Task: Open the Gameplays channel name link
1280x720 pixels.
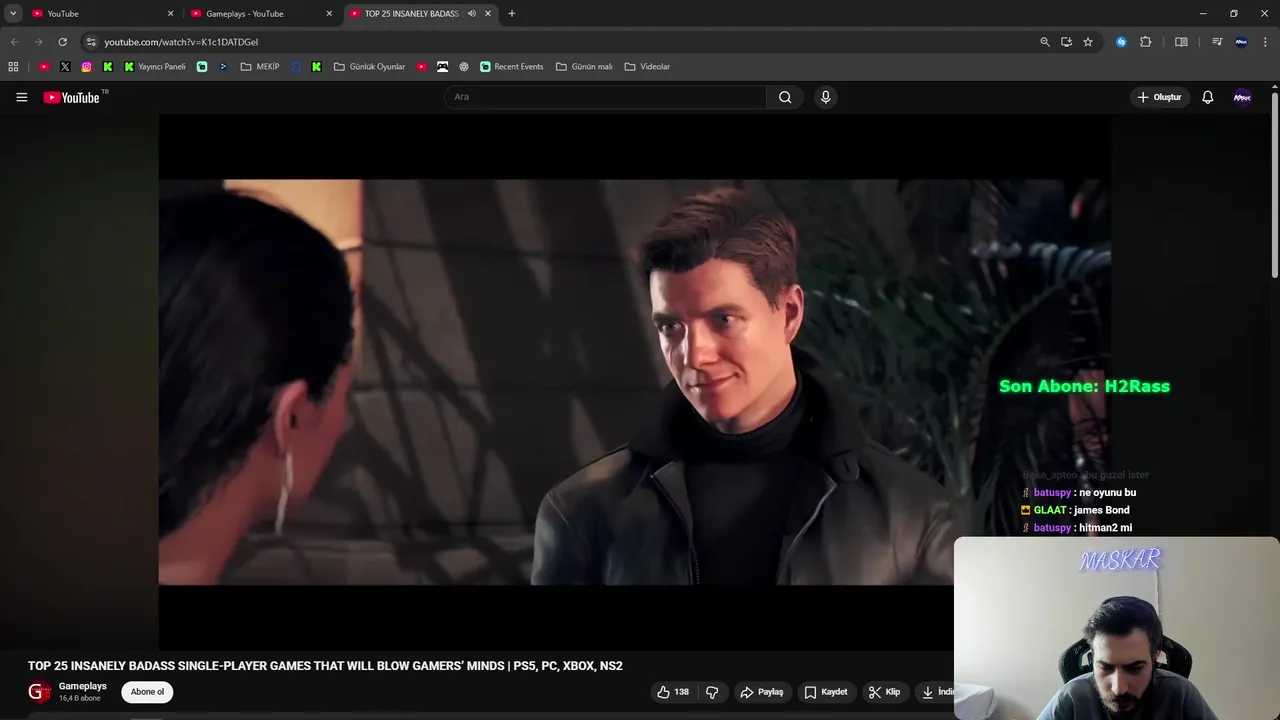Action: click(83, 686)
